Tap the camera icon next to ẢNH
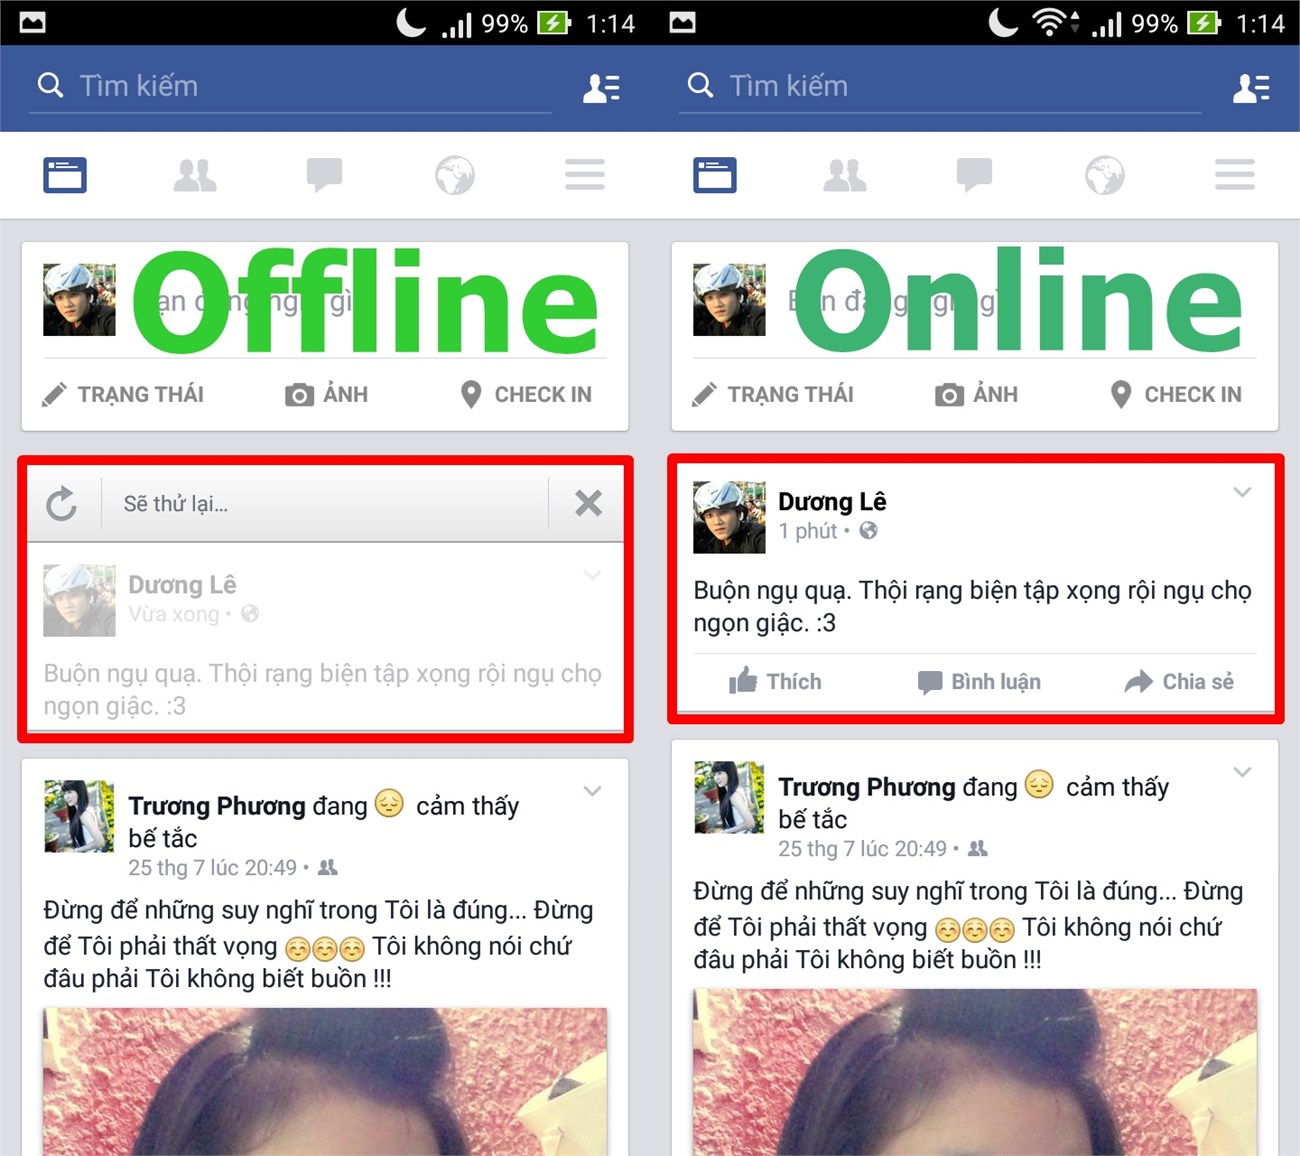This screenshot has height=1156, width=1300. pos(298,394)
